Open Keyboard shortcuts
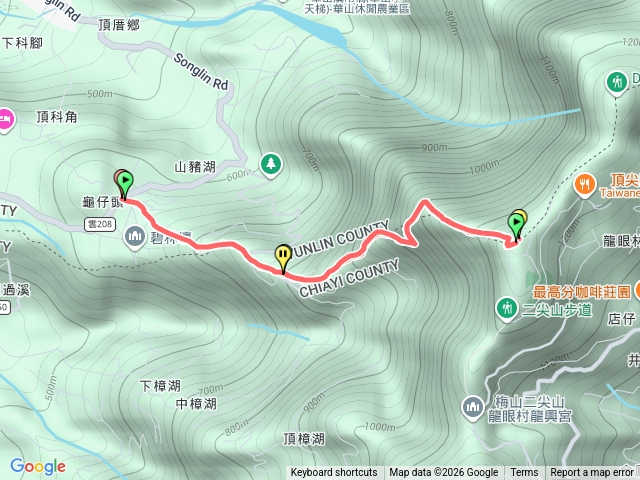This screenshot has height=480, width=640. coord(333,473)
